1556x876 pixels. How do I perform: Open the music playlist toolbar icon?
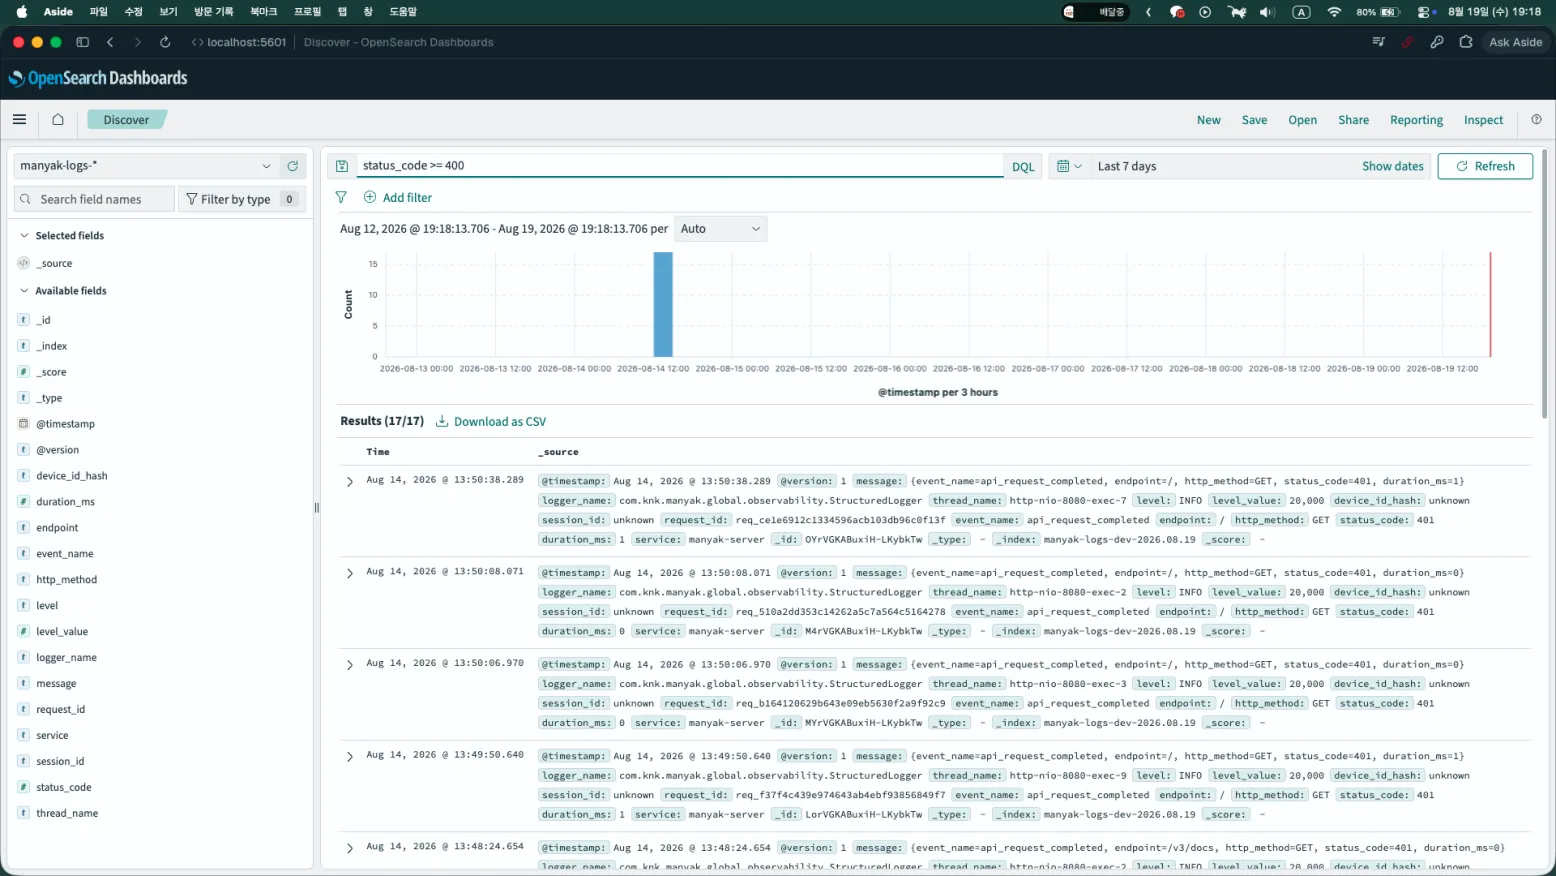(x=1379, y=42)
